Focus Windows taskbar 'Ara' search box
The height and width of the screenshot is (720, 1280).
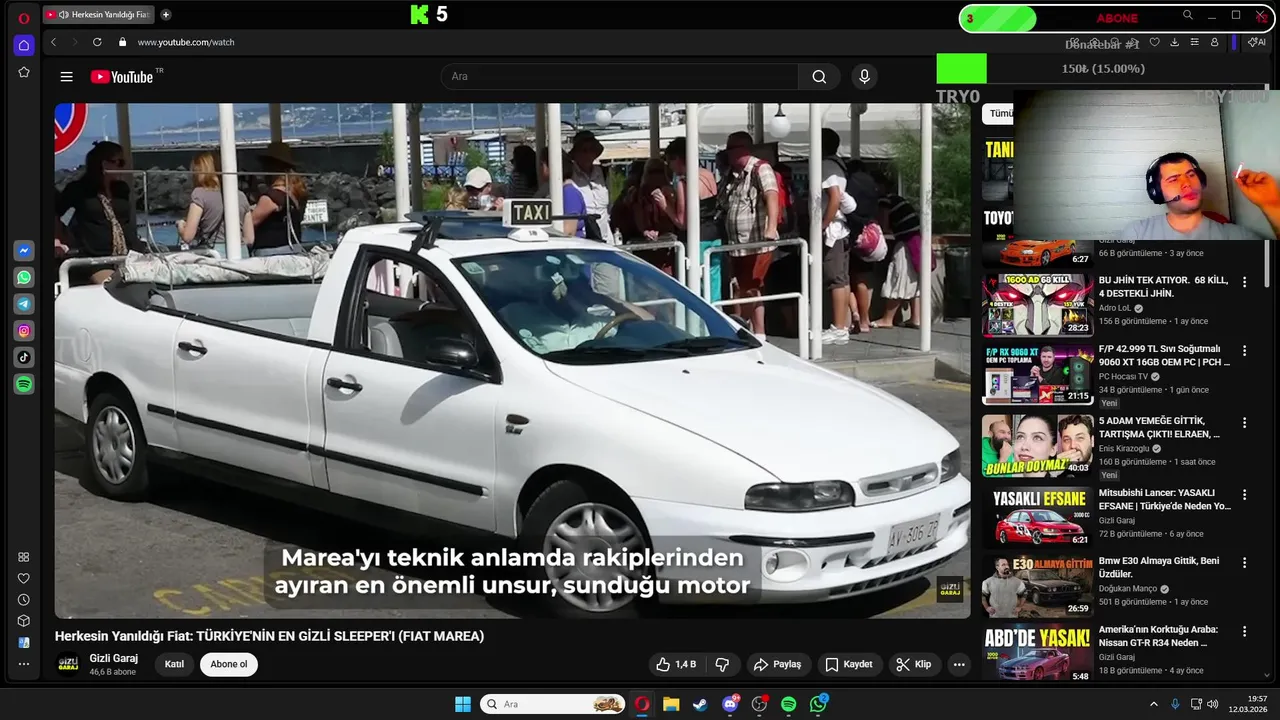click(x=553, y=704)
